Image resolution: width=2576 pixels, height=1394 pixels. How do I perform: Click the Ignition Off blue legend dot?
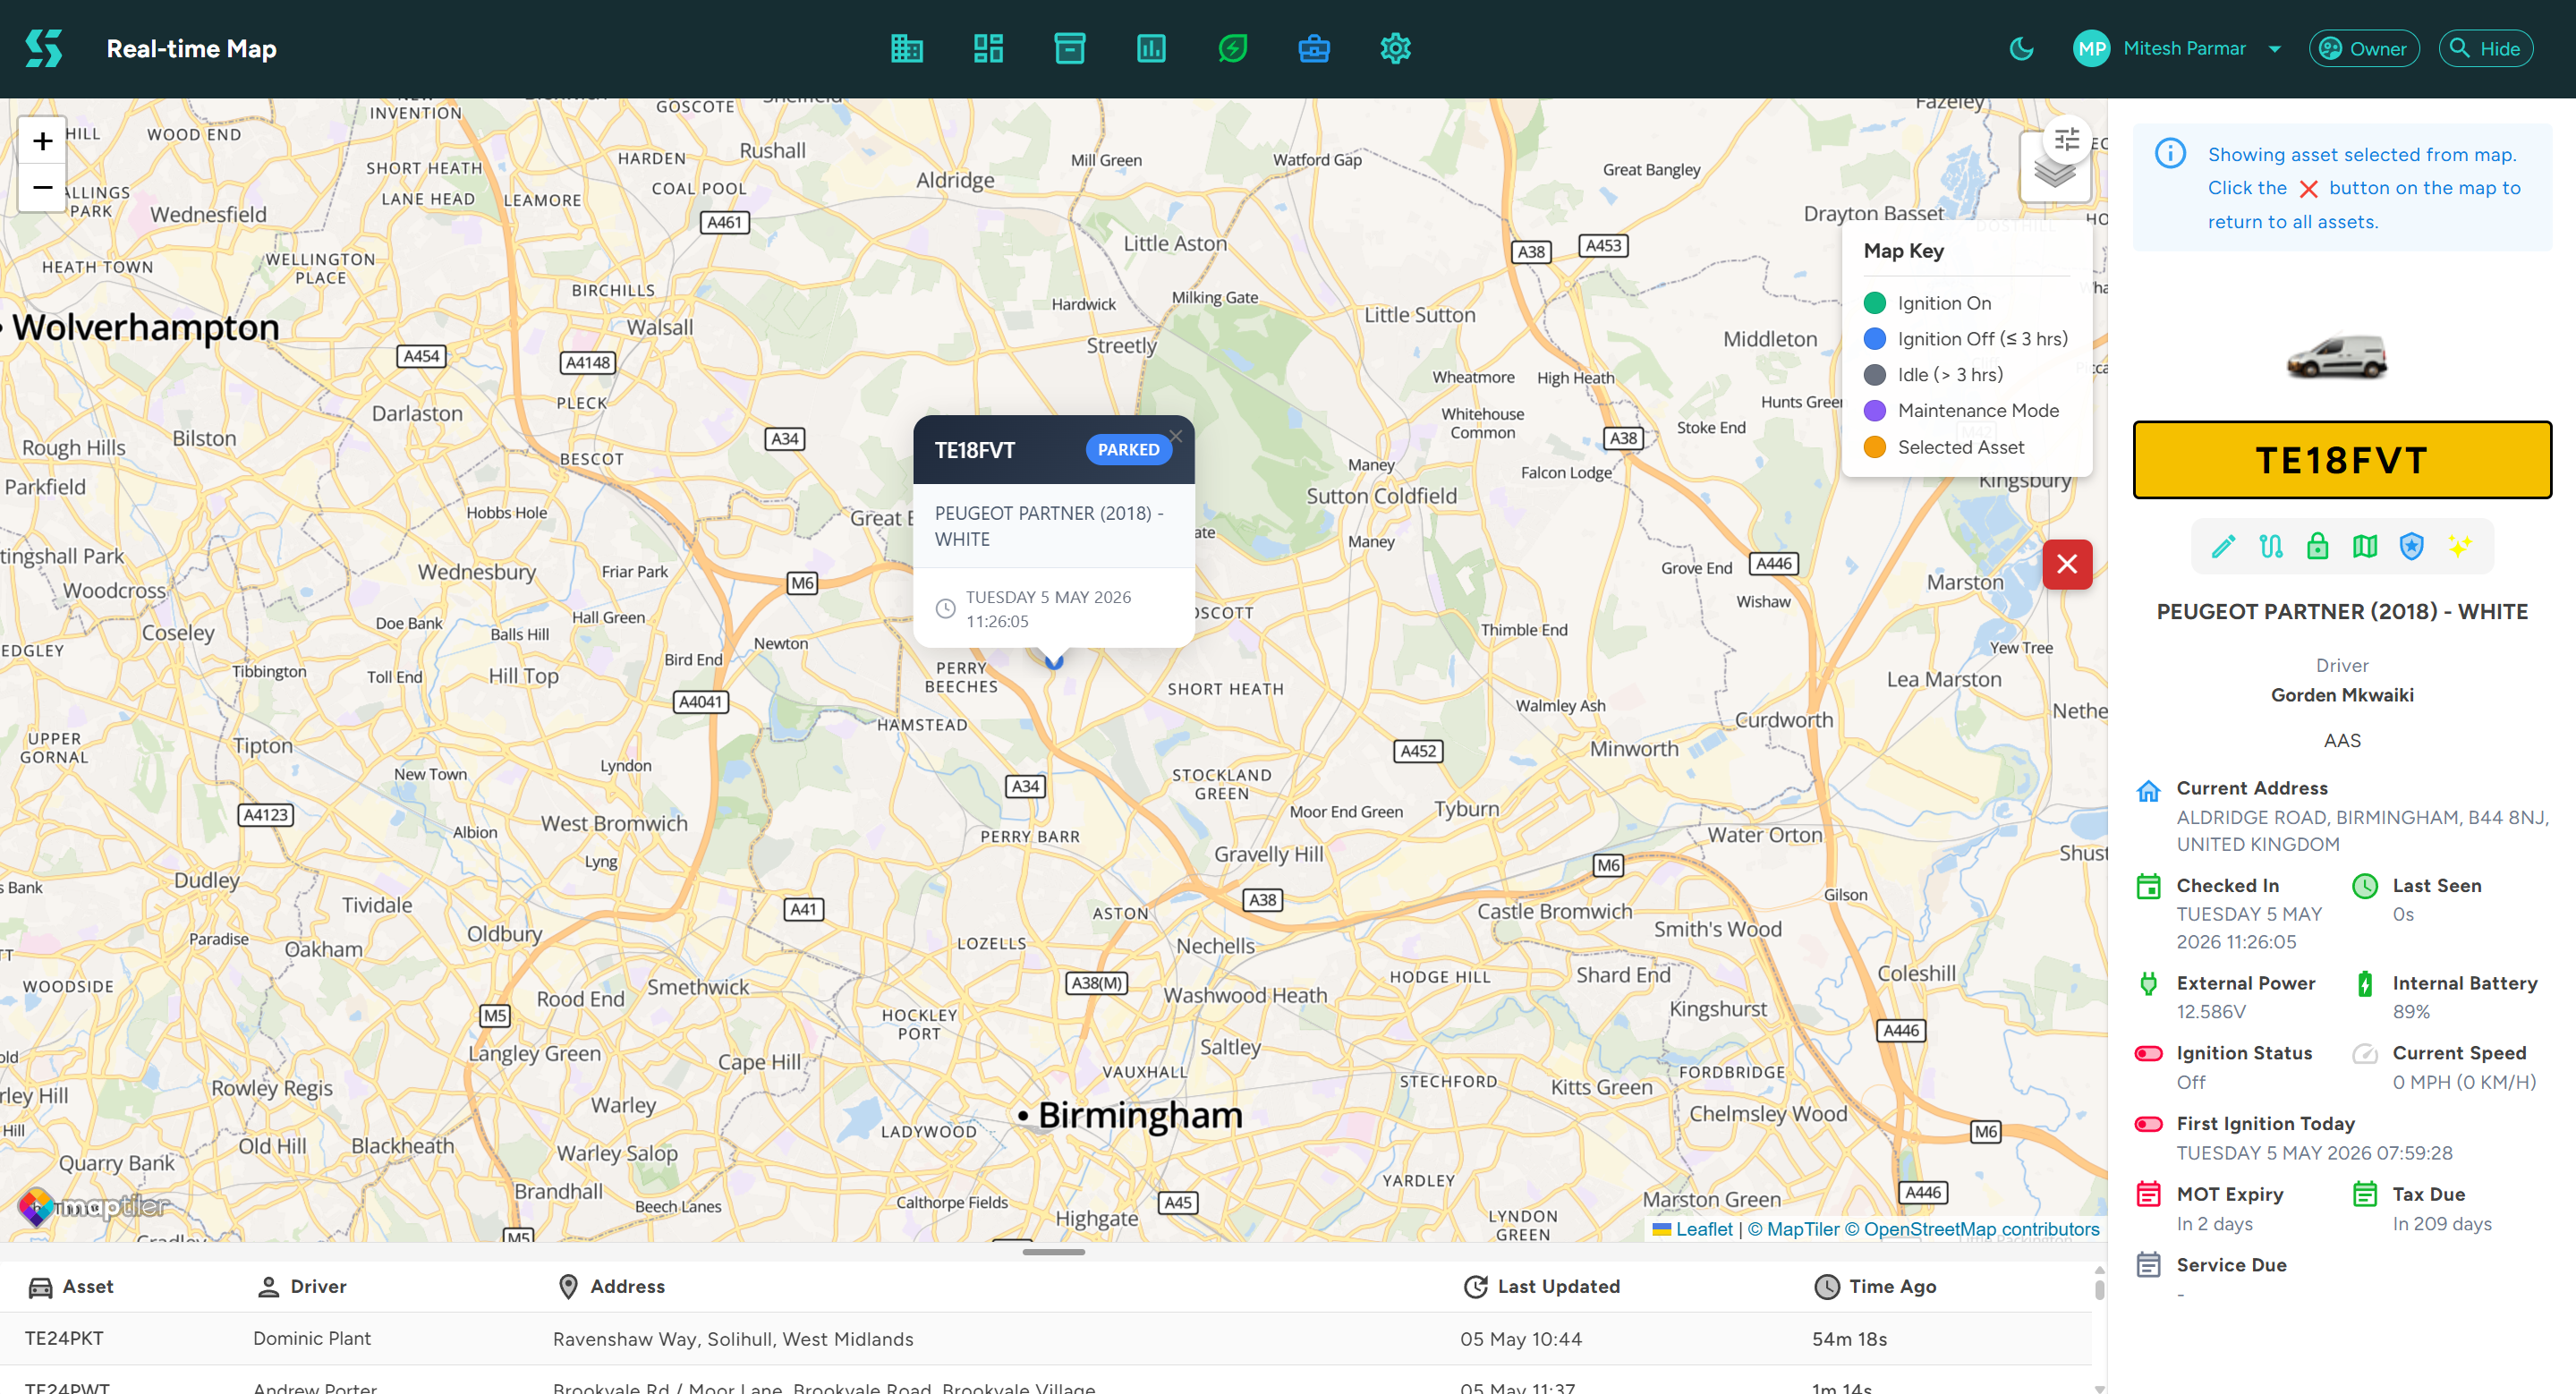click(1875, 339)
